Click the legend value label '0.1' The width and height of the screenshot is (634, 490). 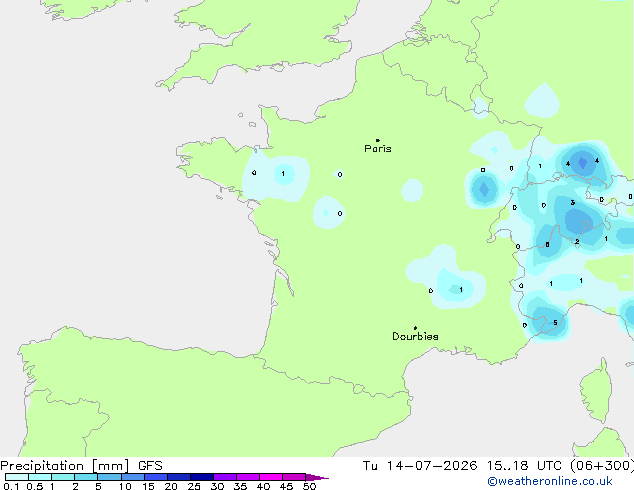[x=11, y=486]
